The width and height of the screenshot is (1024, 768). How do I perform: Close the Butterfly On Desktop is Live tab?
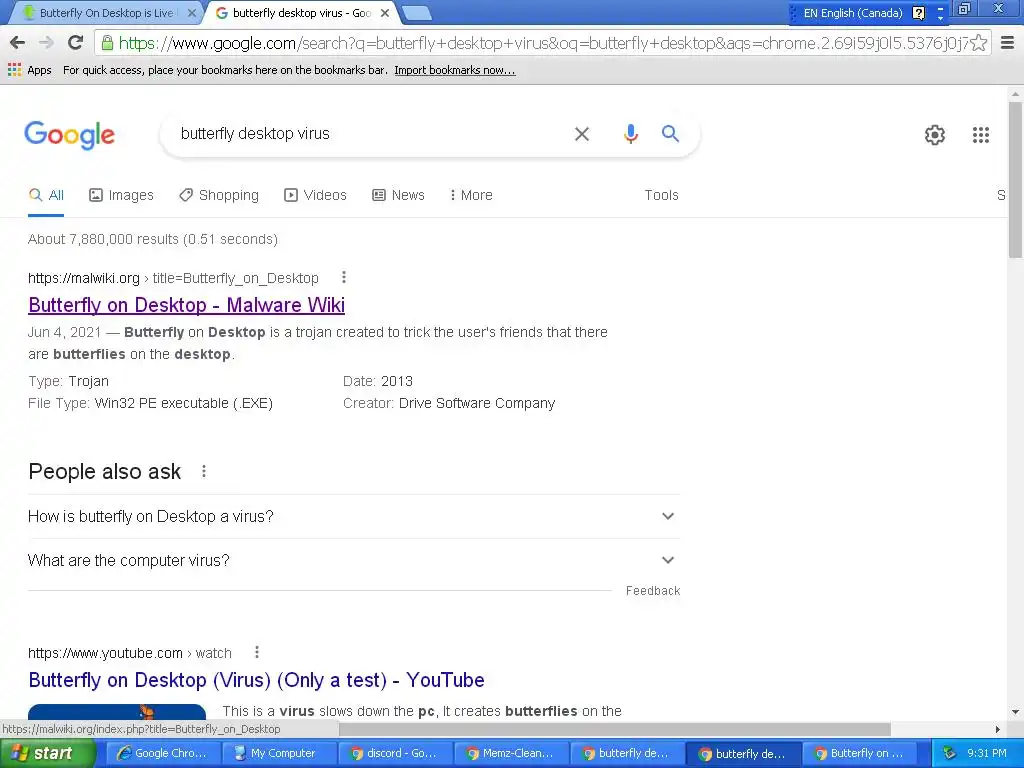pyautogui.click(x=191, y=12)
